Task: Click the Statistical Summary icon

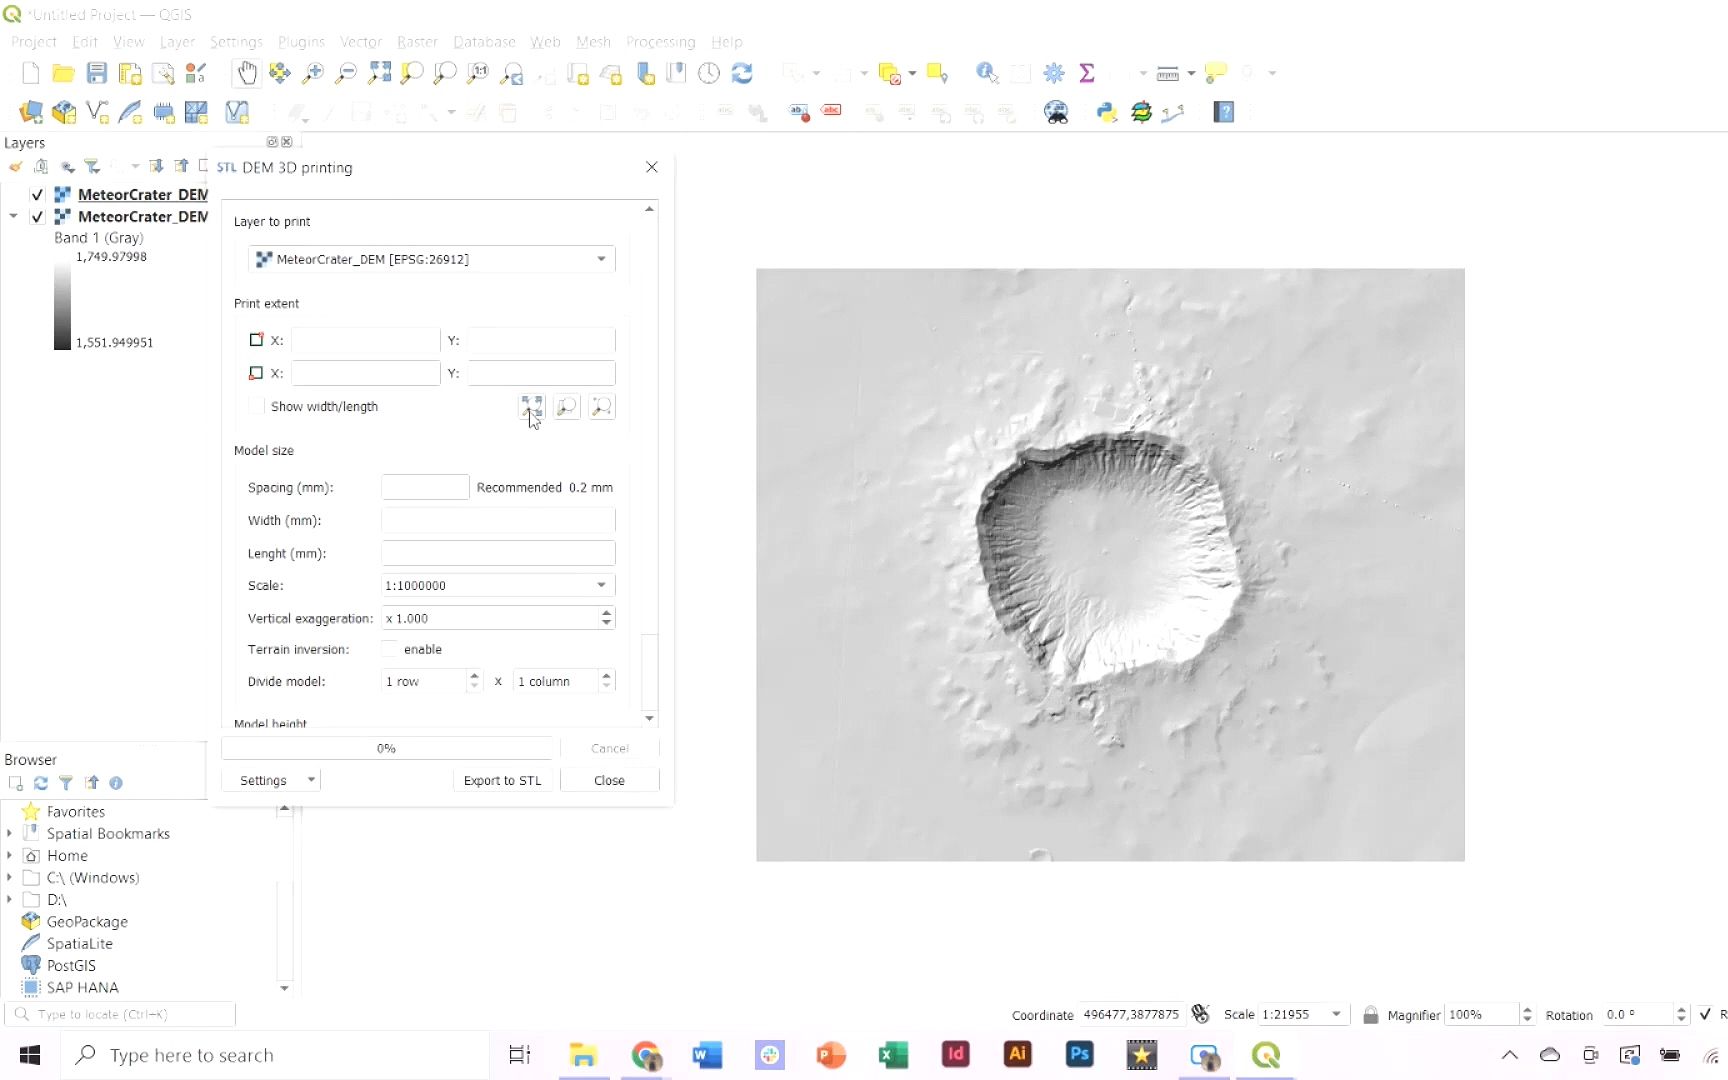Action: [x=1088, y=73]
